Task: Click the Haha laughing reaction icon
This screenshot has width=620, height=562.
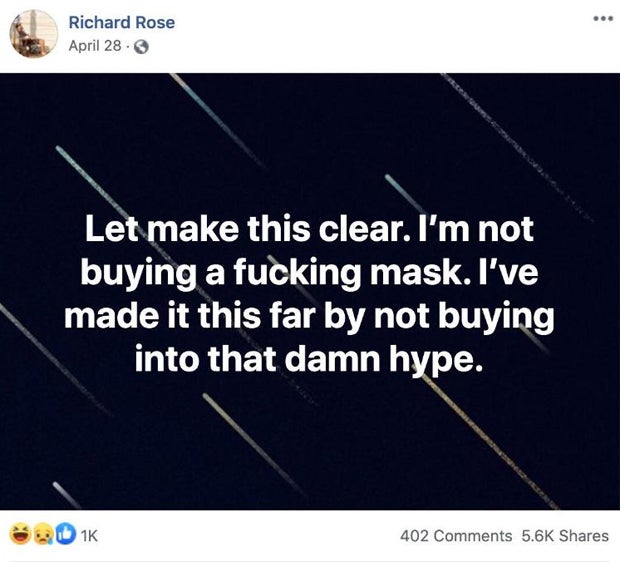Action: tap(18, 535)
